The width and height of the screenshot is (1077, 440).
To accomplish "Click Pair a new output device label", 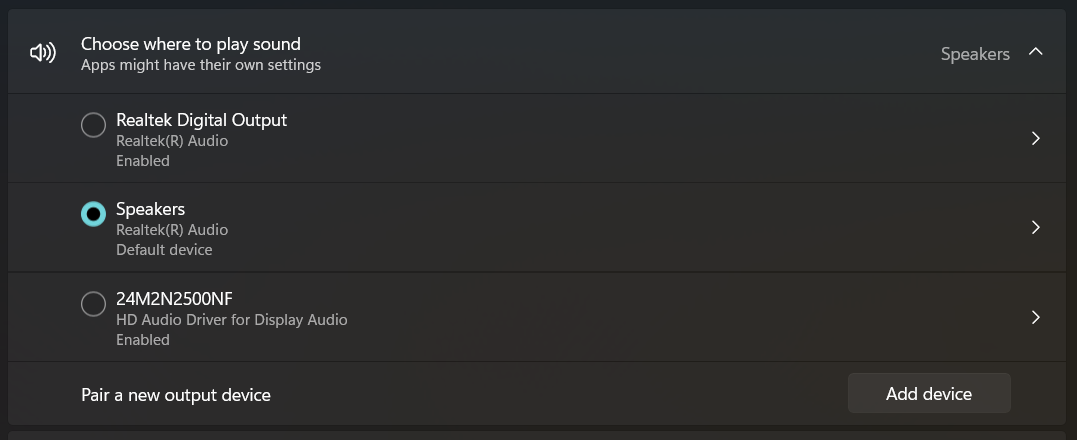I will [176, 395].
